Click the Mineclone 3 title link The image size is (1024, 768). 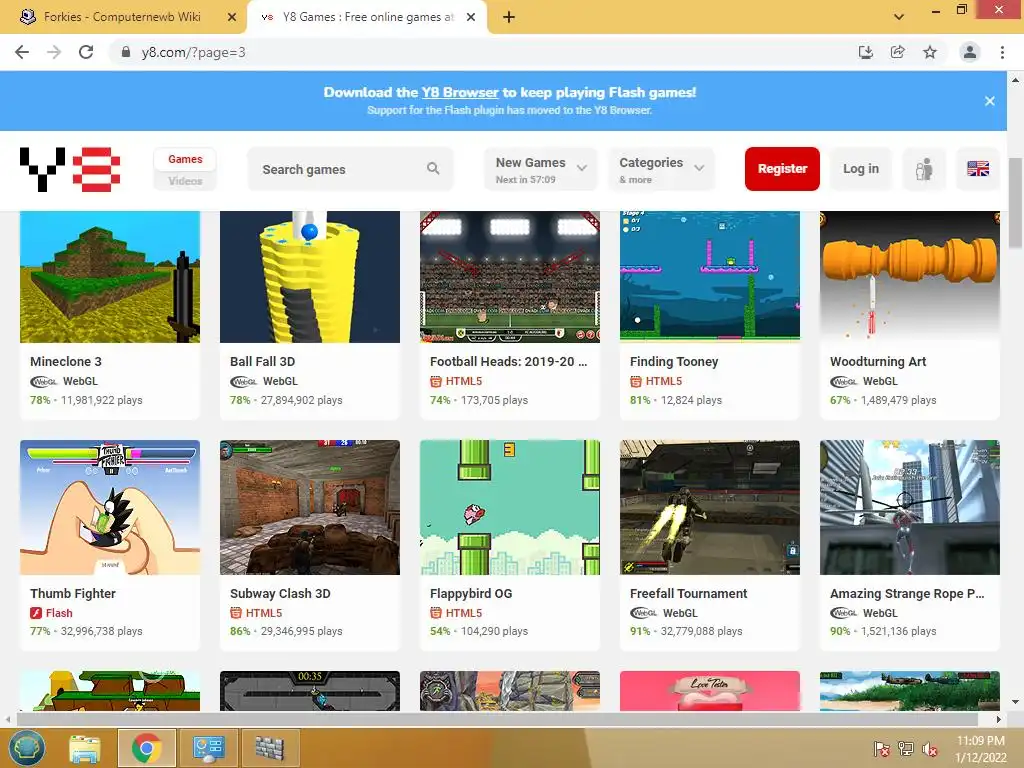pos(66,361)
